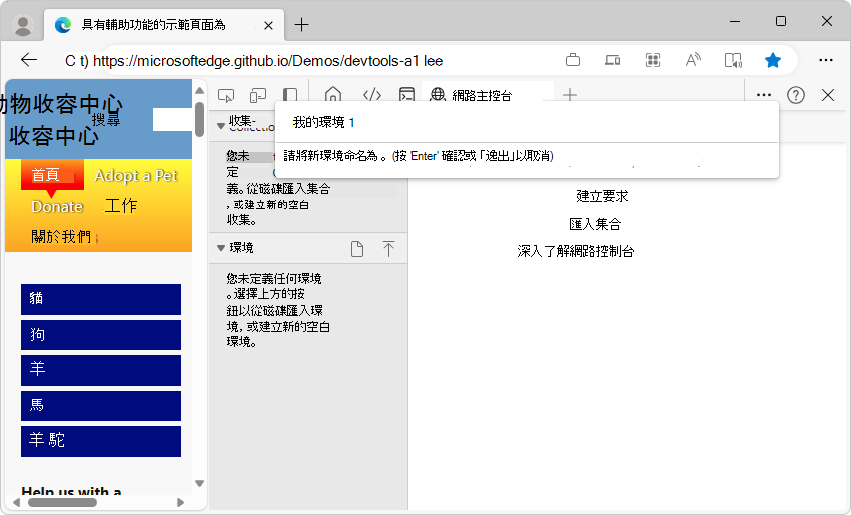Activate the Read Aloud icon

click(x=693, y=60)
